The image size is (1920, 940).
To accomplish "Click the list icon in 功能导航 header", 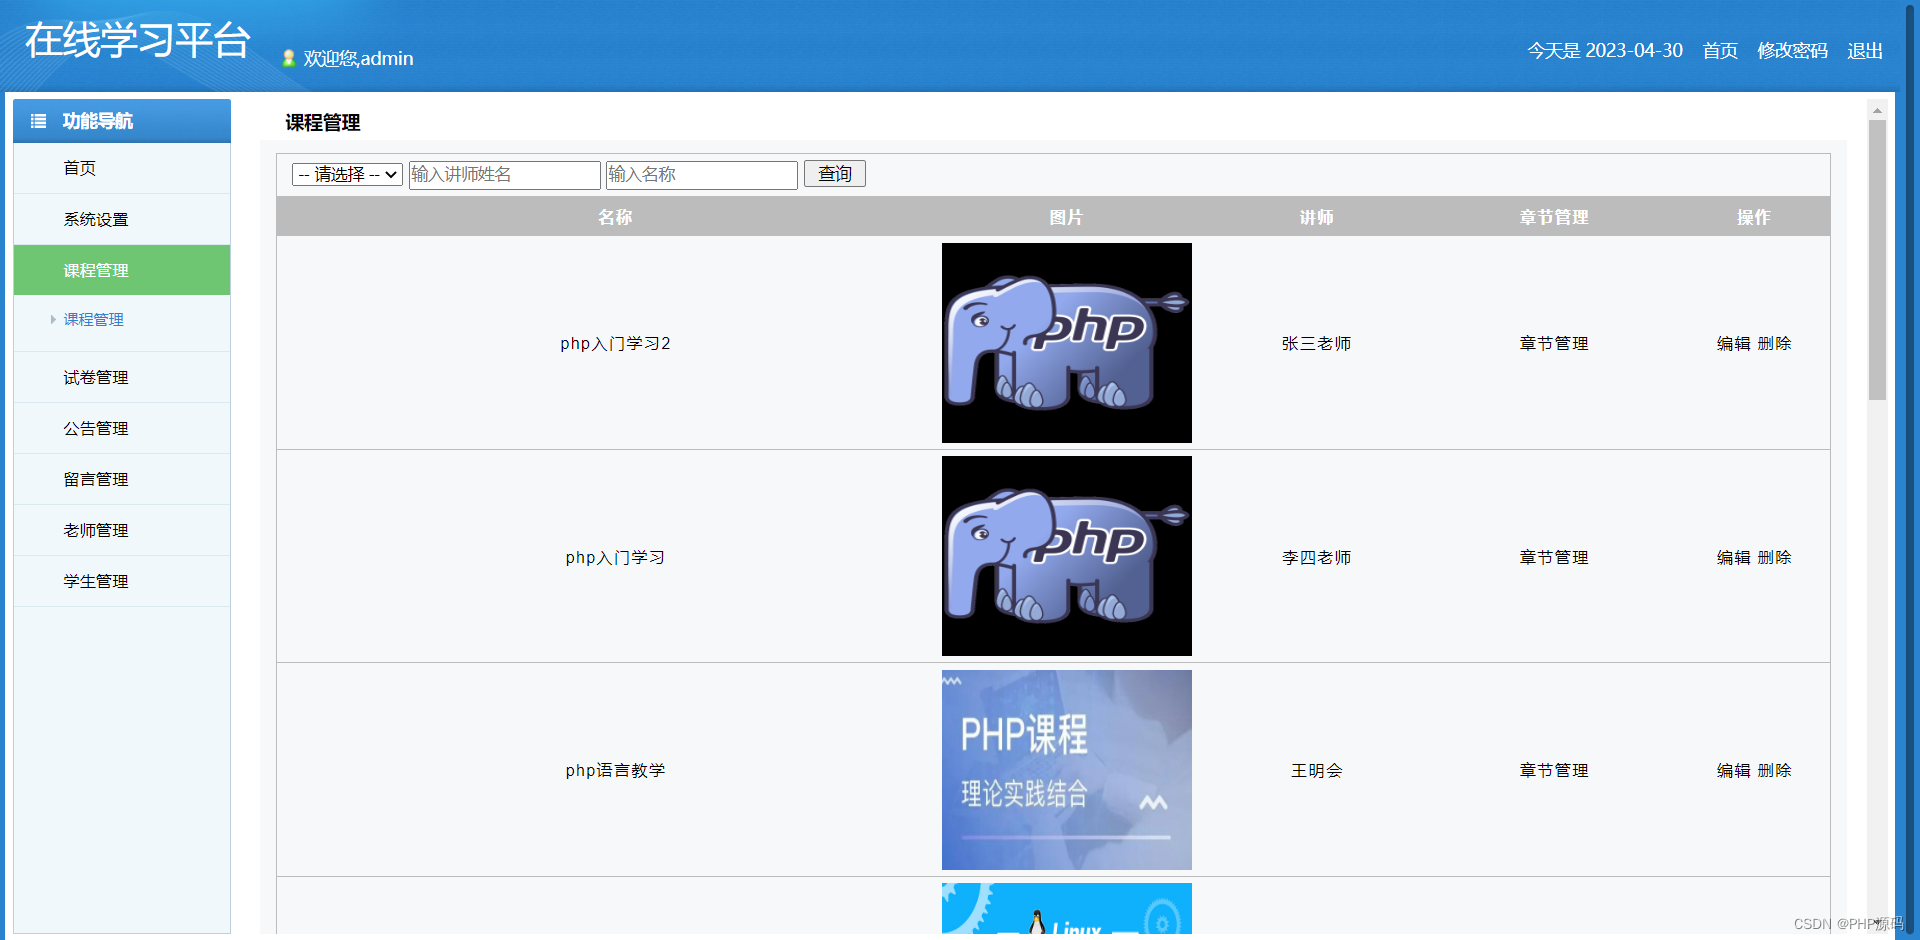I will point(38,121).
